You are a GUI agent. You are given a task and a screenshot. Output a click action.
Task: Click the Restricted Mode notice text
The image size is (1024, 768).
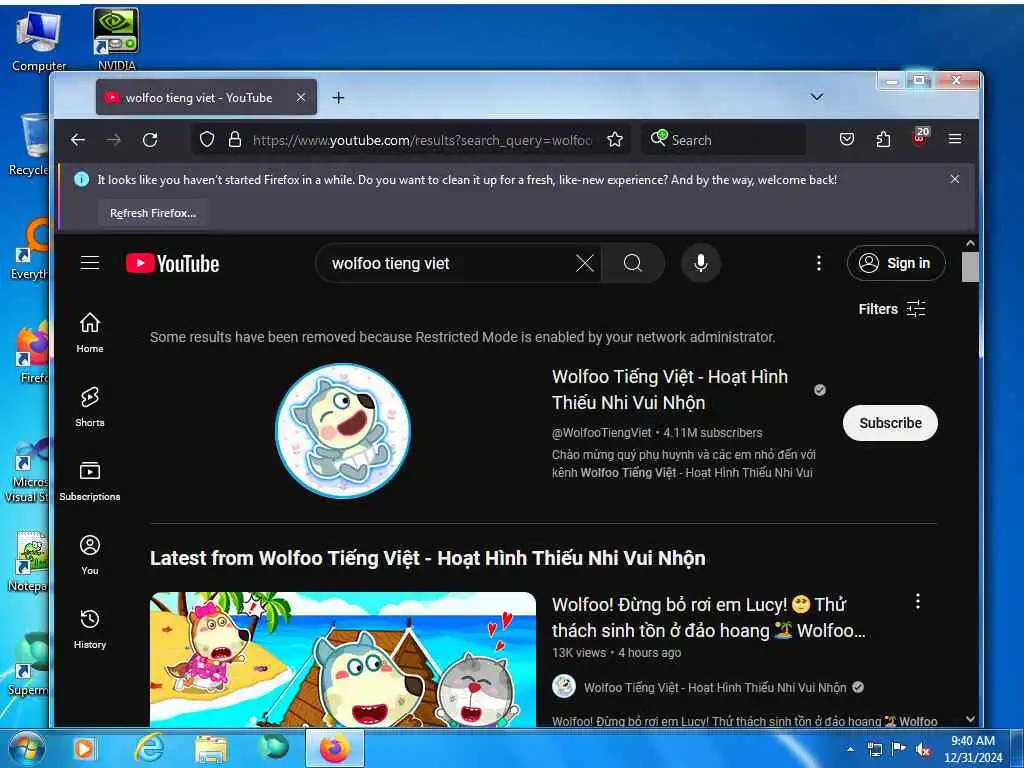[462, 338]
